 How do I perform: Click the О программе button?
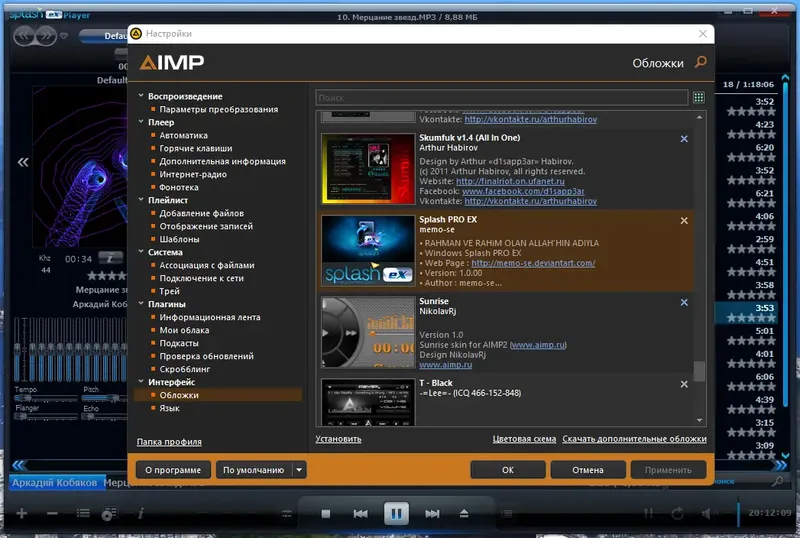coord(173,470)
